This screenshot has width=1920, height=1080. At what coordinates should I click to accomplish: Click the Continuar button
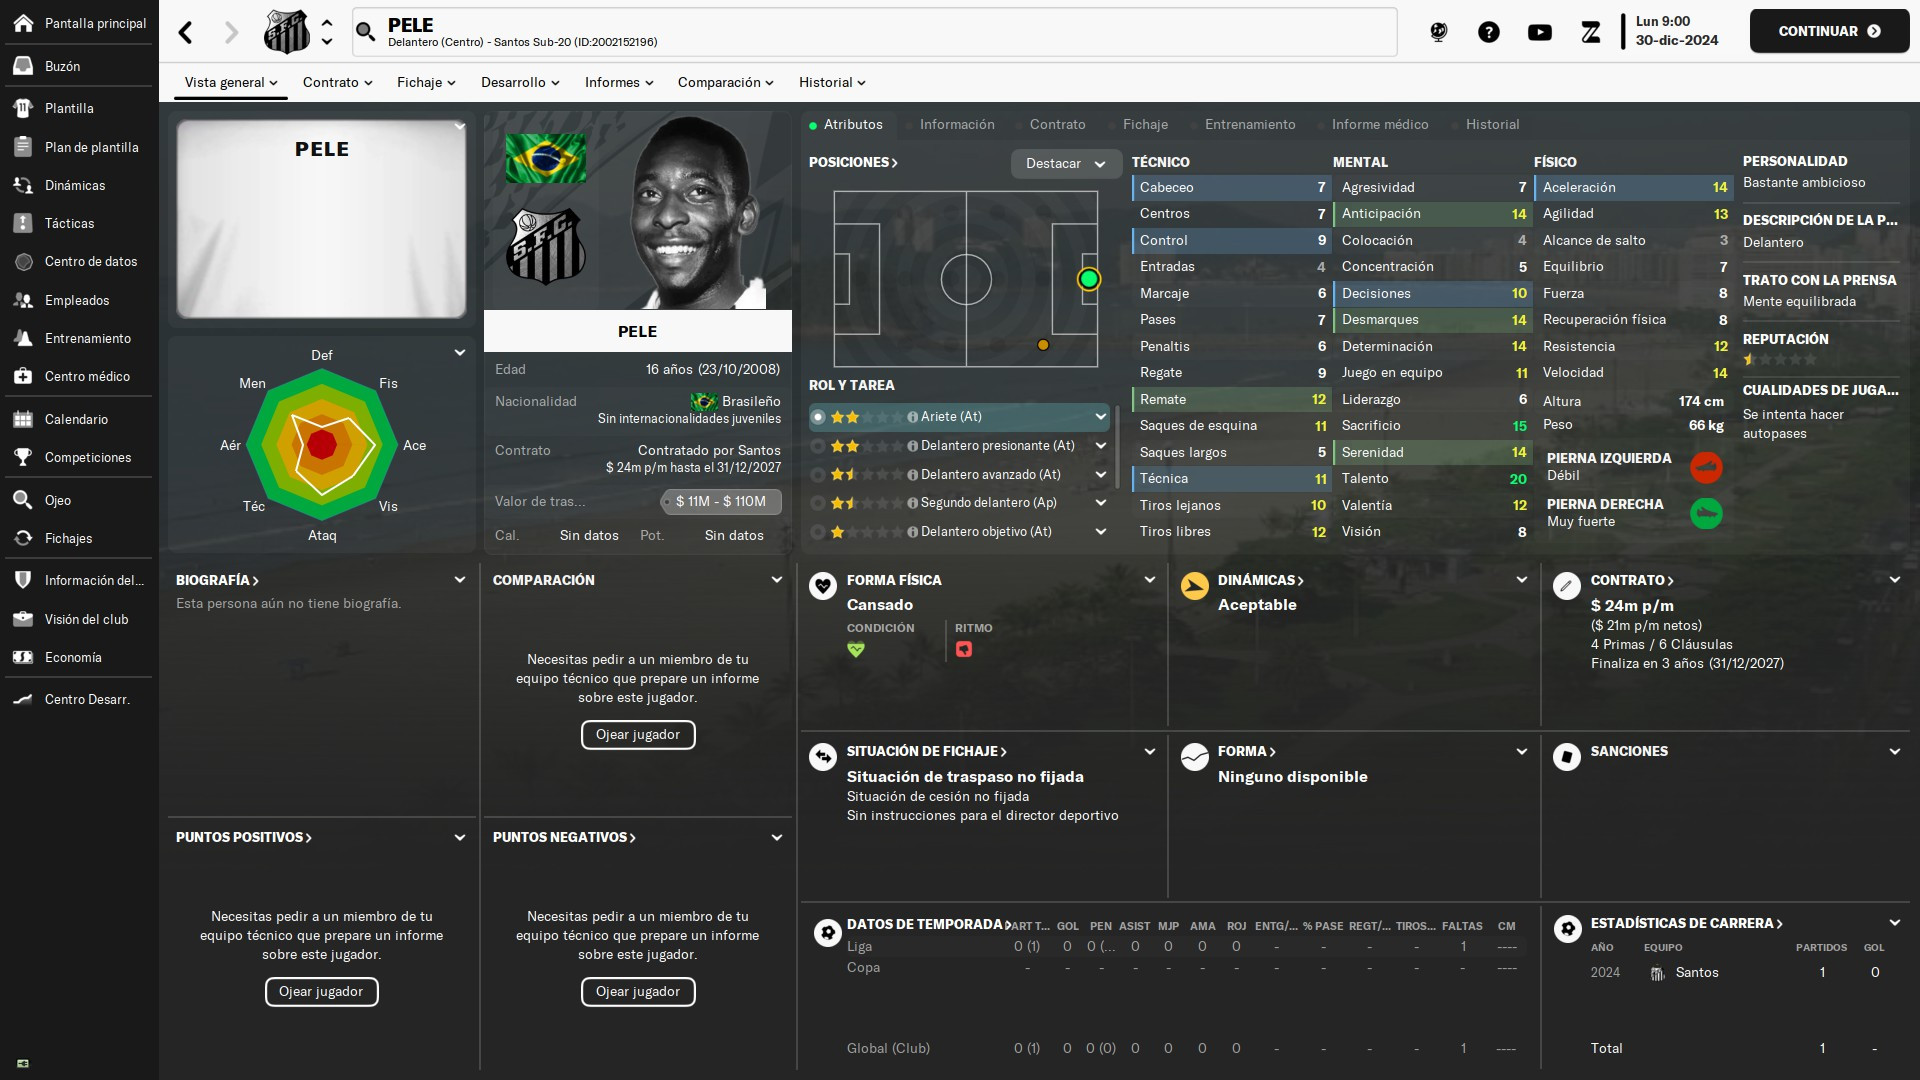pos(1829,31)
